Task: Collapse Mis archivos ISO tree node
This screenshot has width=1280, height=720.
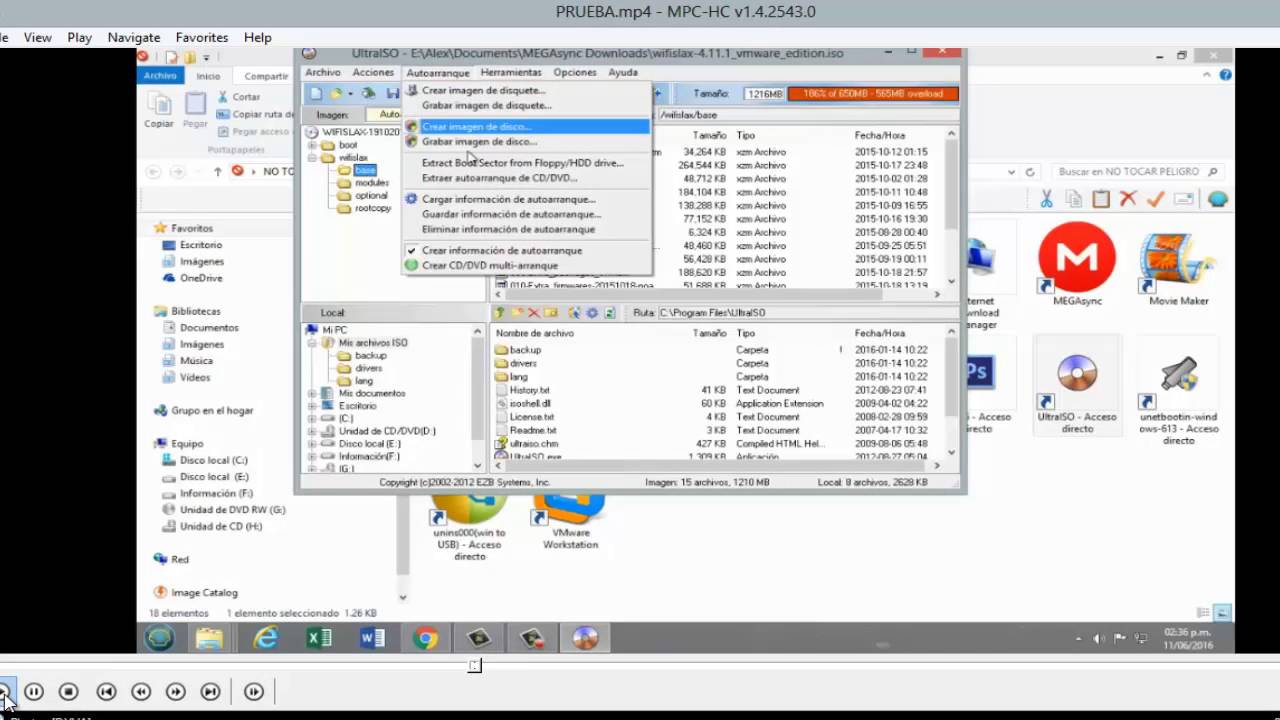Action: (313, 343)
